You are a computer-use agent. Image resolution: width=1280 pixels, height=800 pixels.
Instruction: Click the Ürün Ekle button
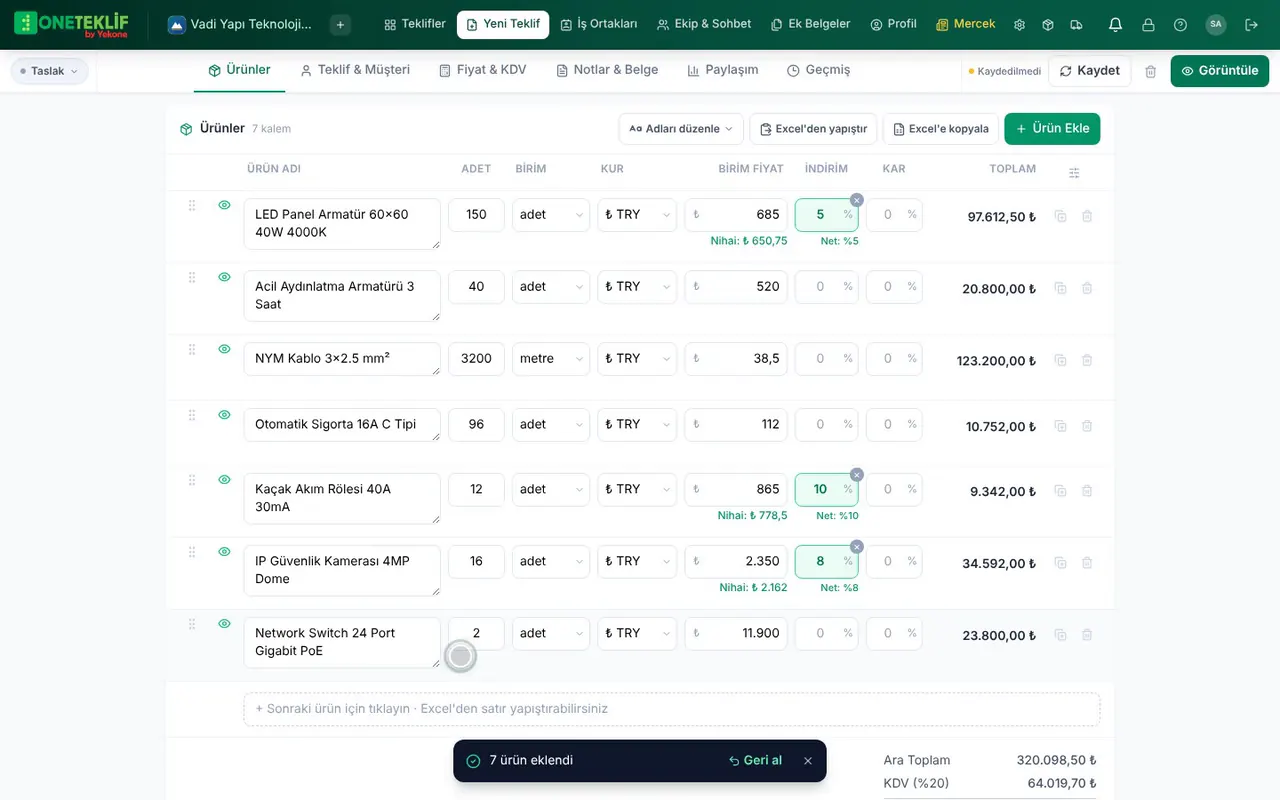1052,129
